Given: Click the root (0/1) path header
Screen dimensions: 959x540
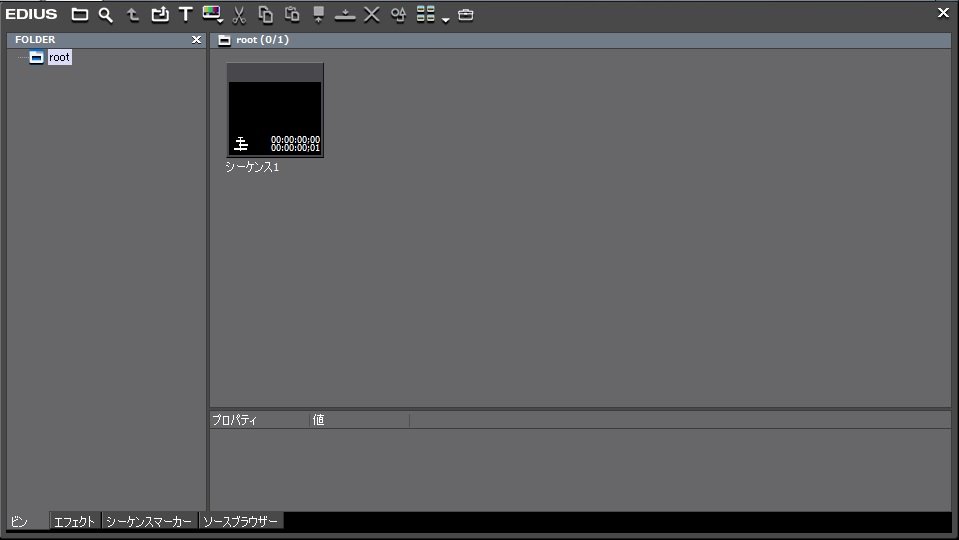Looking at the screenshot, I should click(262, 40).
